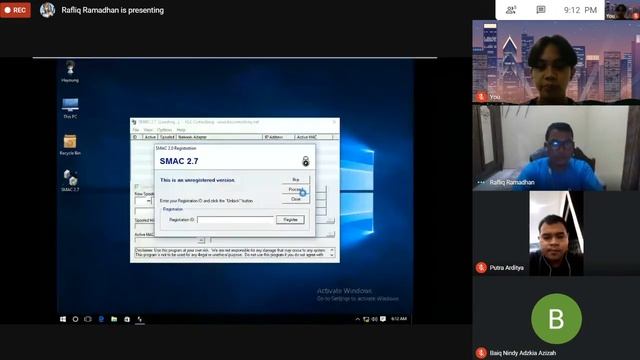640x360 pixels.
Task: Close the SMAC main window
Action: [334, 122]
